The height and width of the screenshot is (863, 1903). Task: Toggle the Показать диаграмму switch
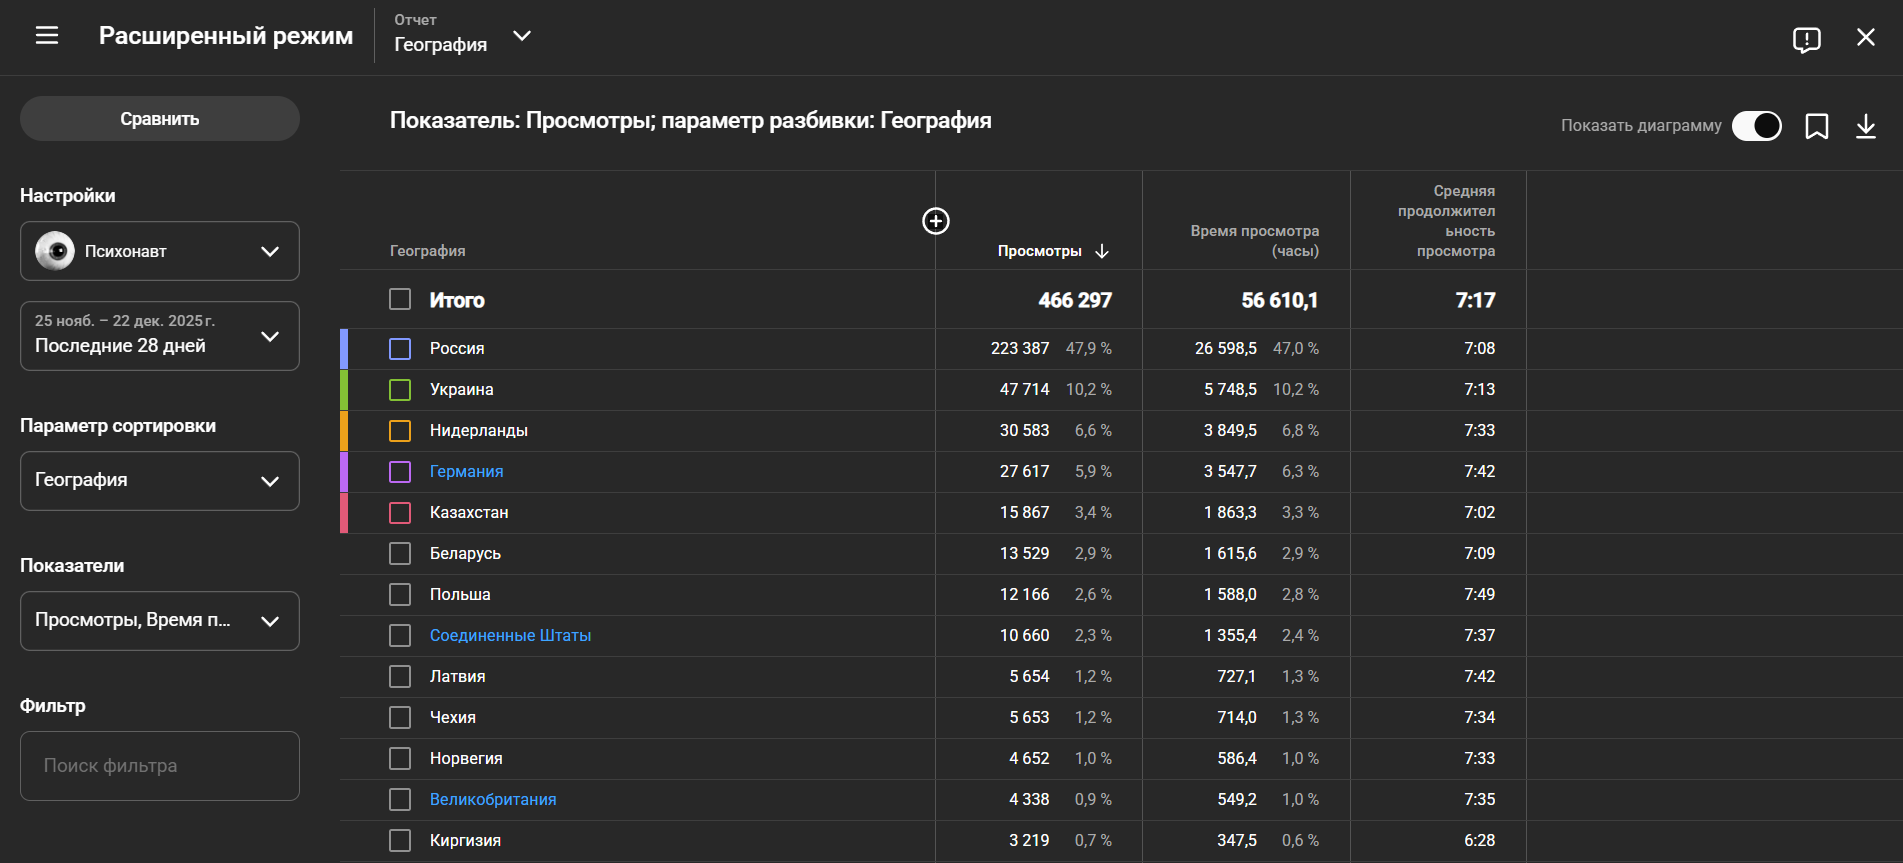(x=1756, y=126)
